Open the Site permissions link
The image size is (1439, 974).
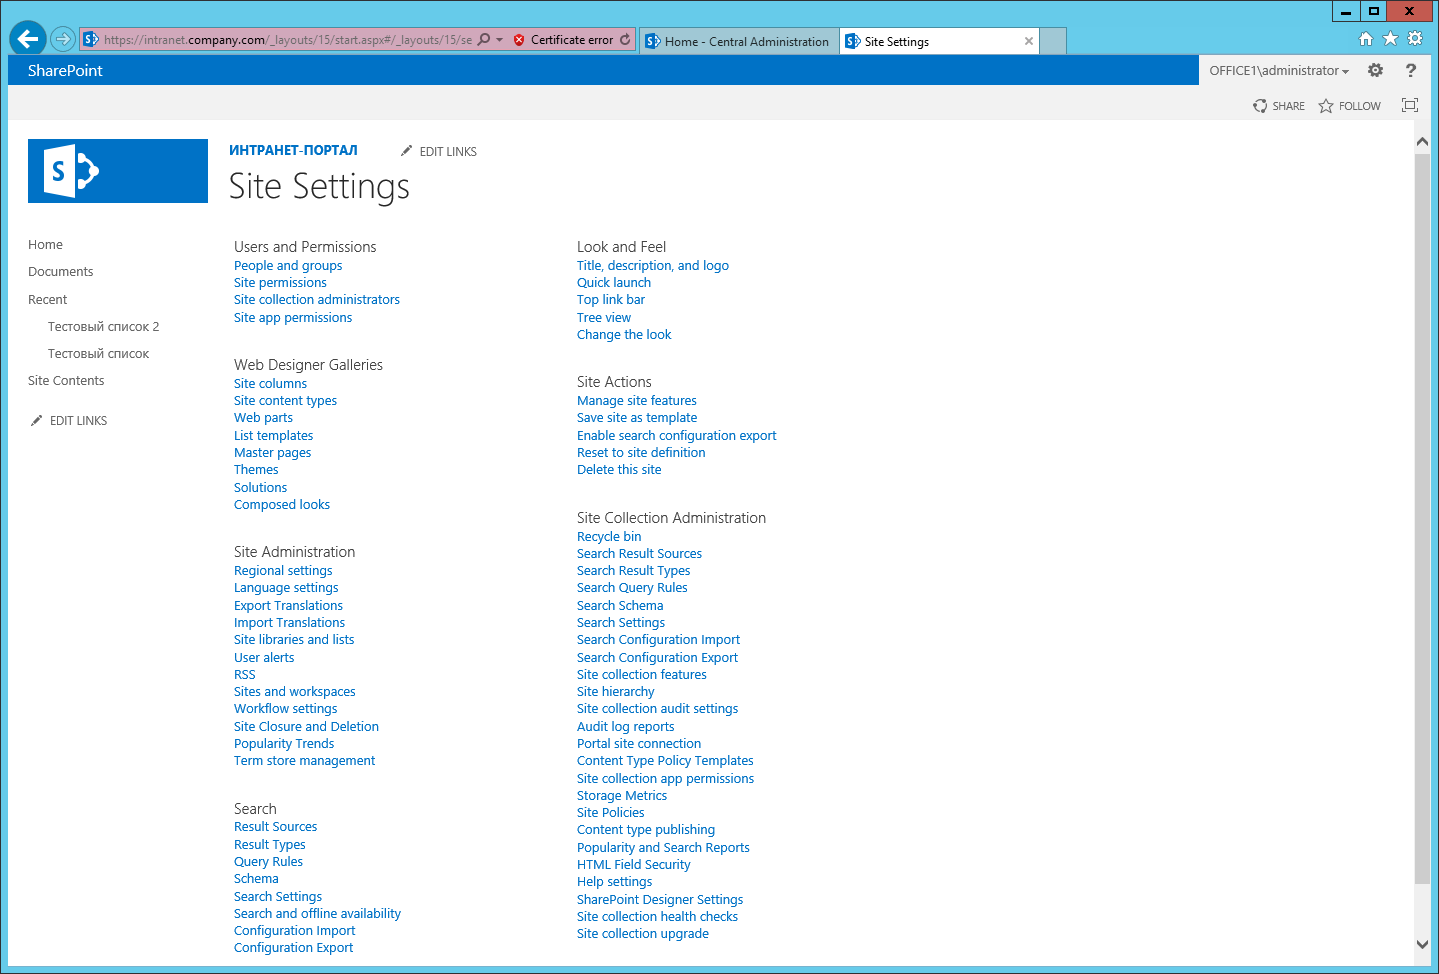point(280,283)
